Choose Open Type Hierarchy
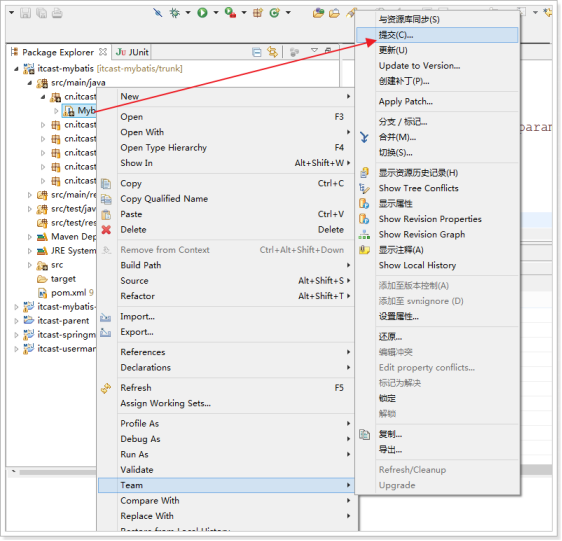 [226, 148]
